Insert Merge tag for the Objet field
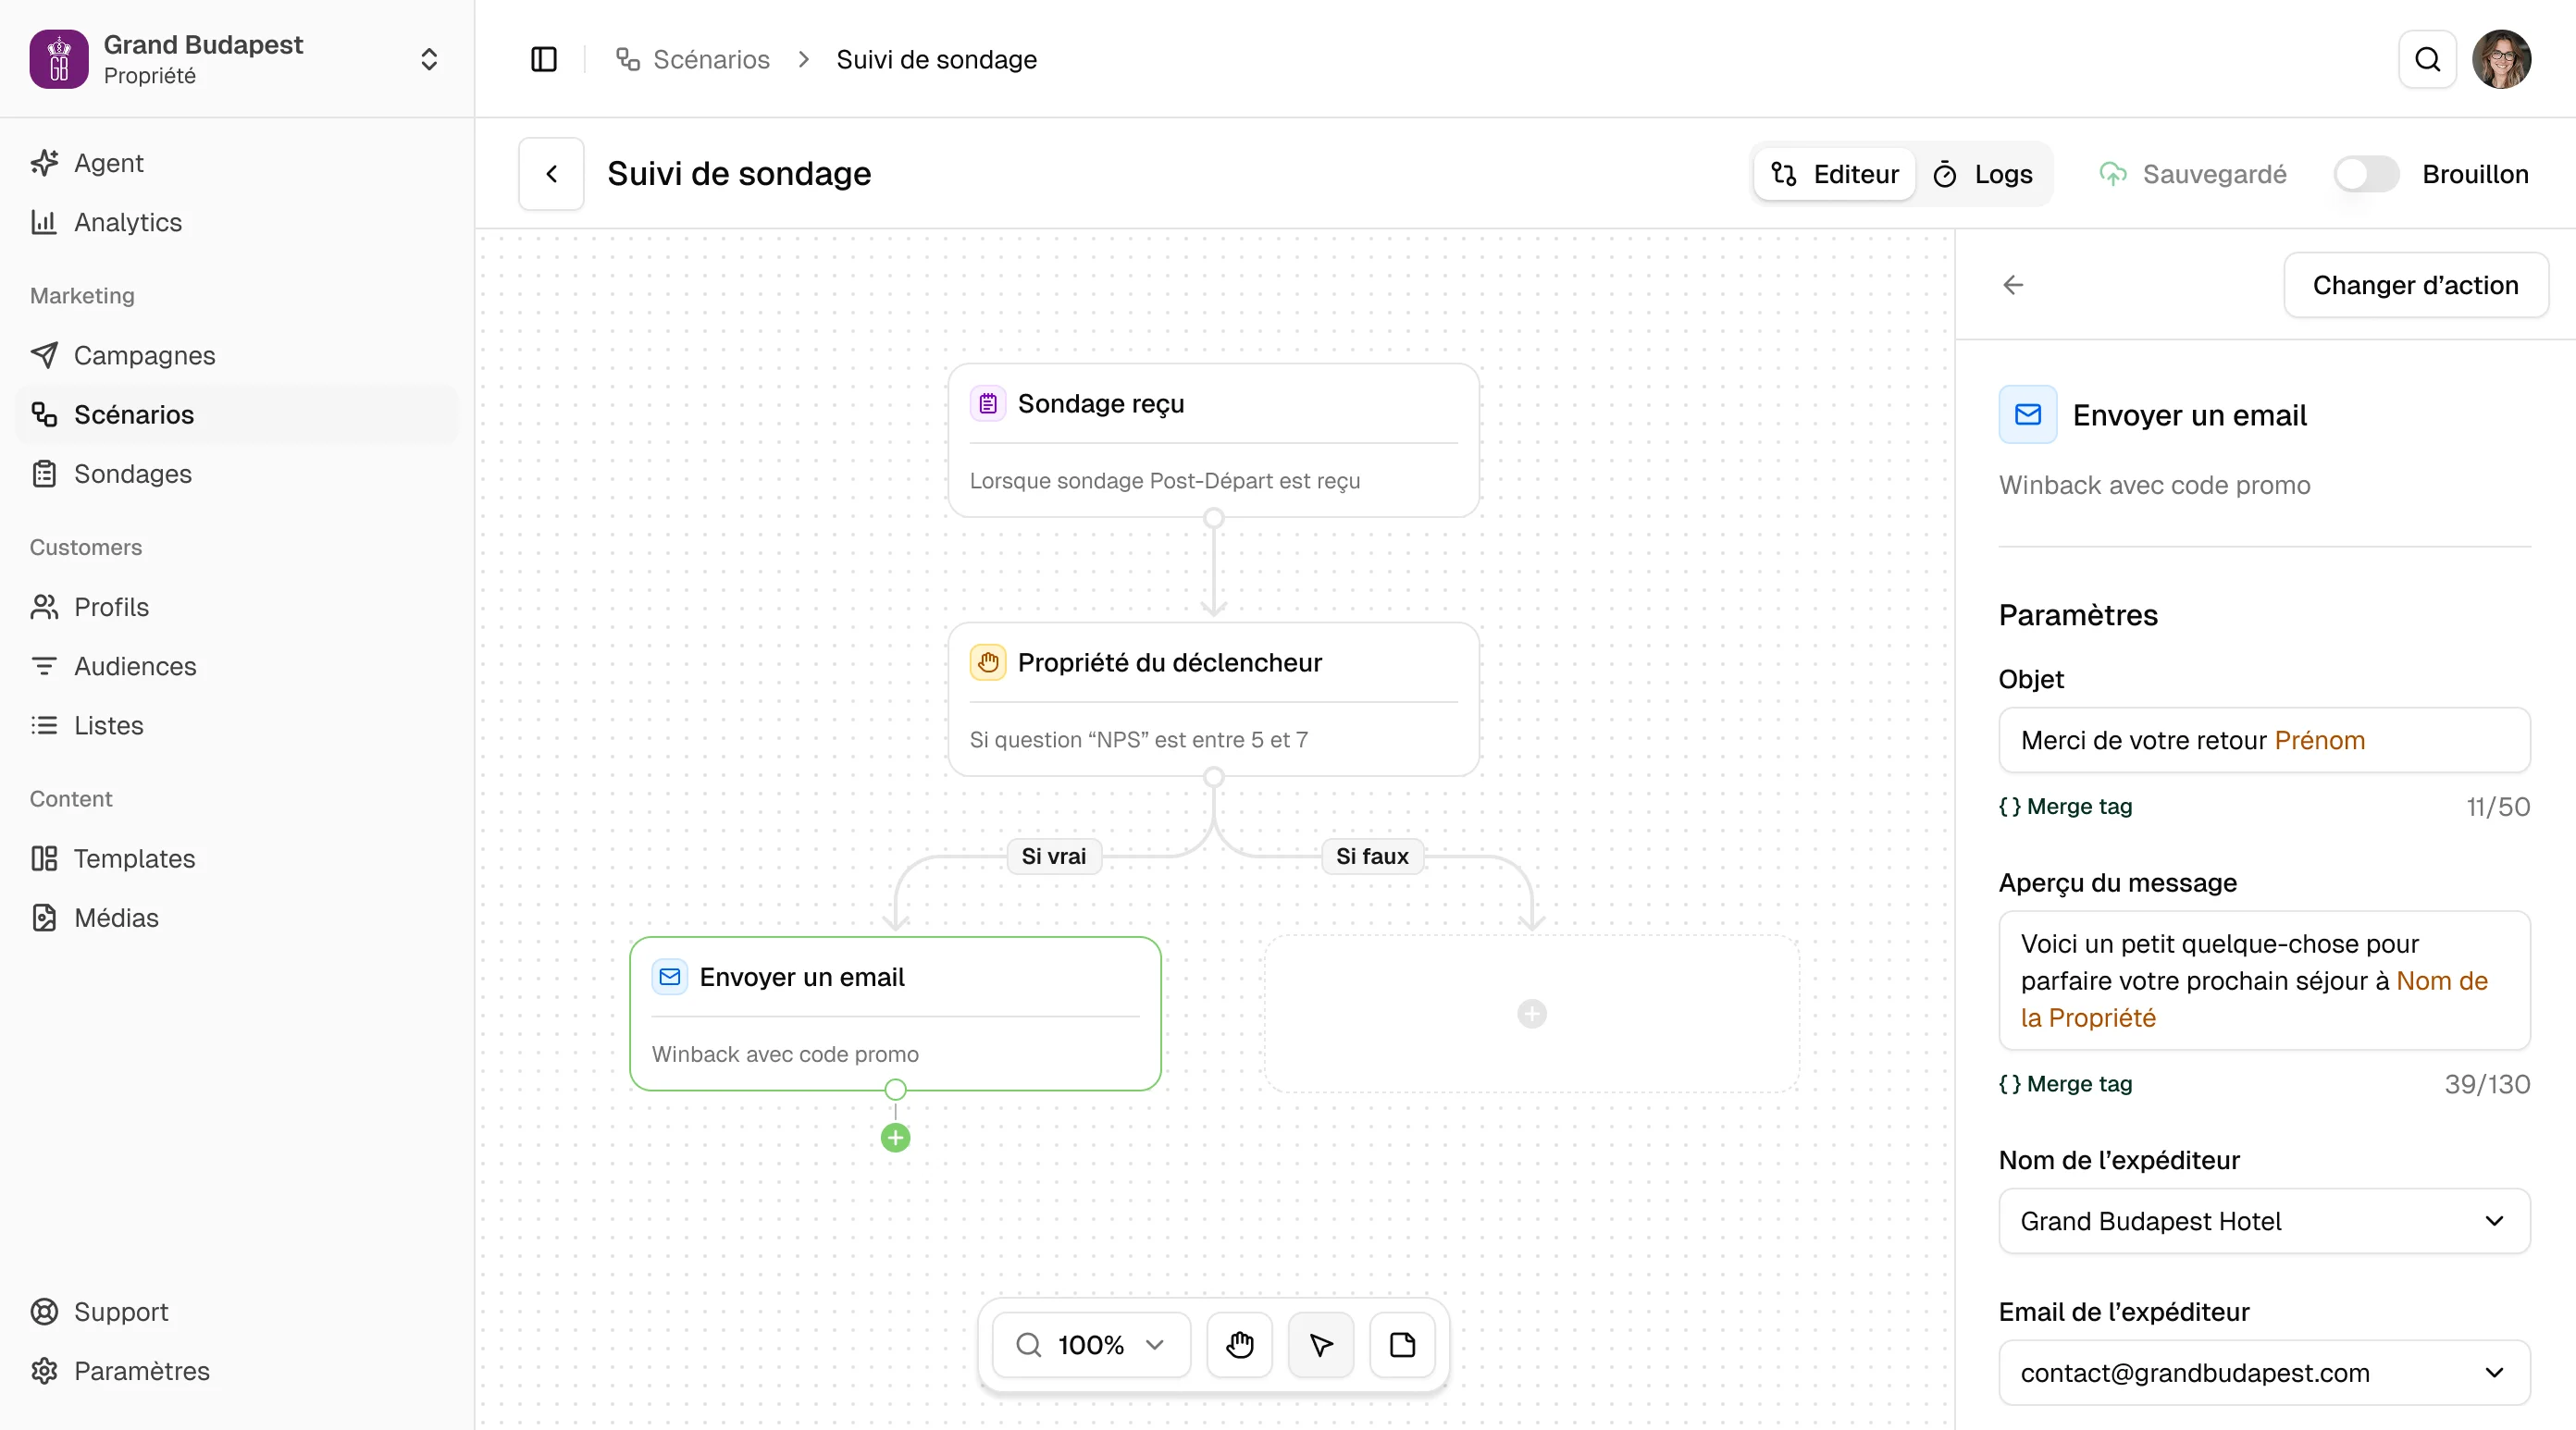Image resolution: width=2576 pixels, height=1430 pixels. pos(2065,806)
